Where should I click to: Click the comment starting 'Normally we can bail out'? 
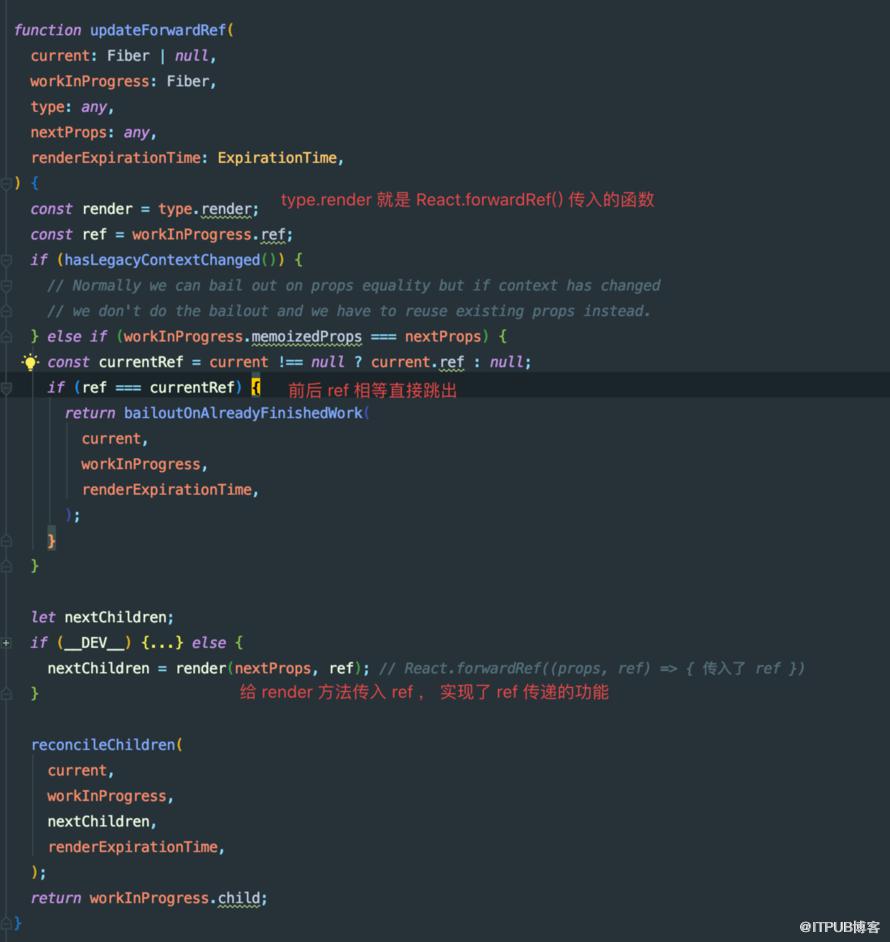[x=353, y=285]
